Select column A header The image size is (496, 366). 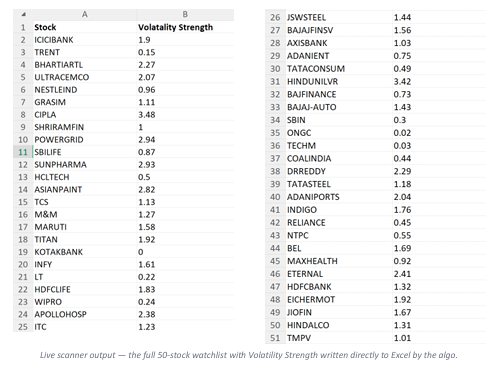[85, 14]
